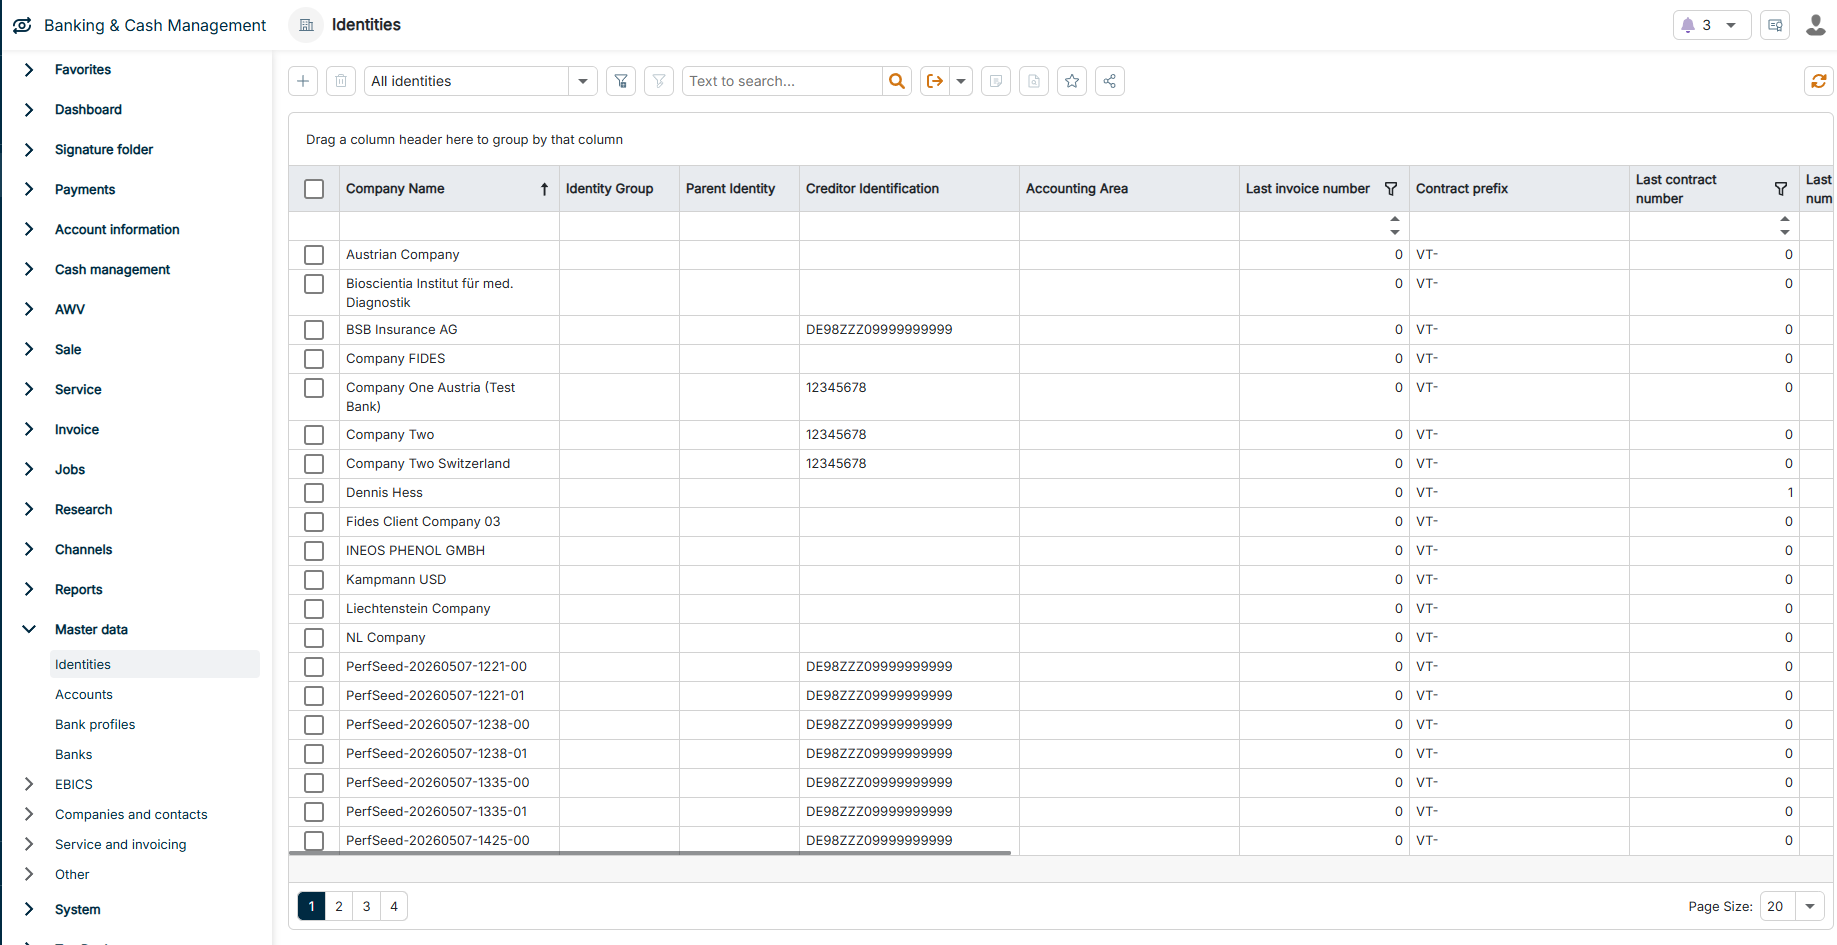Click the delete trash icon in toolbar
This screenshot has height=945, width=1837.
341,81
